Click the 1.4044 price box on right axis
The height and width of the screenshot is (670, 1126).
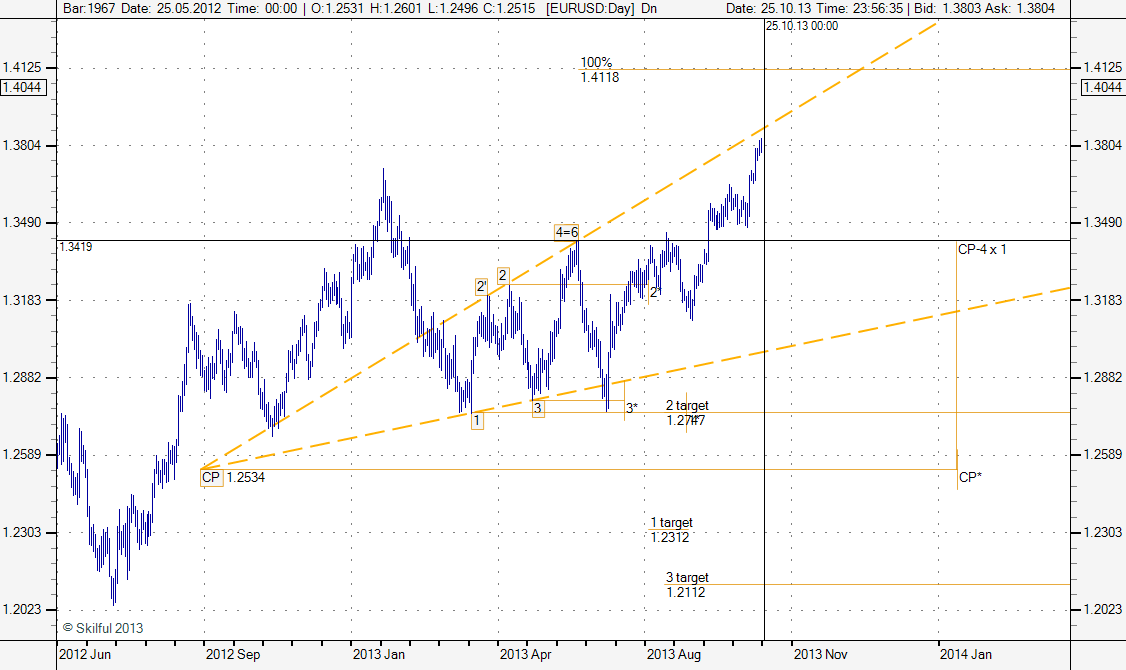coord(1100,88)
